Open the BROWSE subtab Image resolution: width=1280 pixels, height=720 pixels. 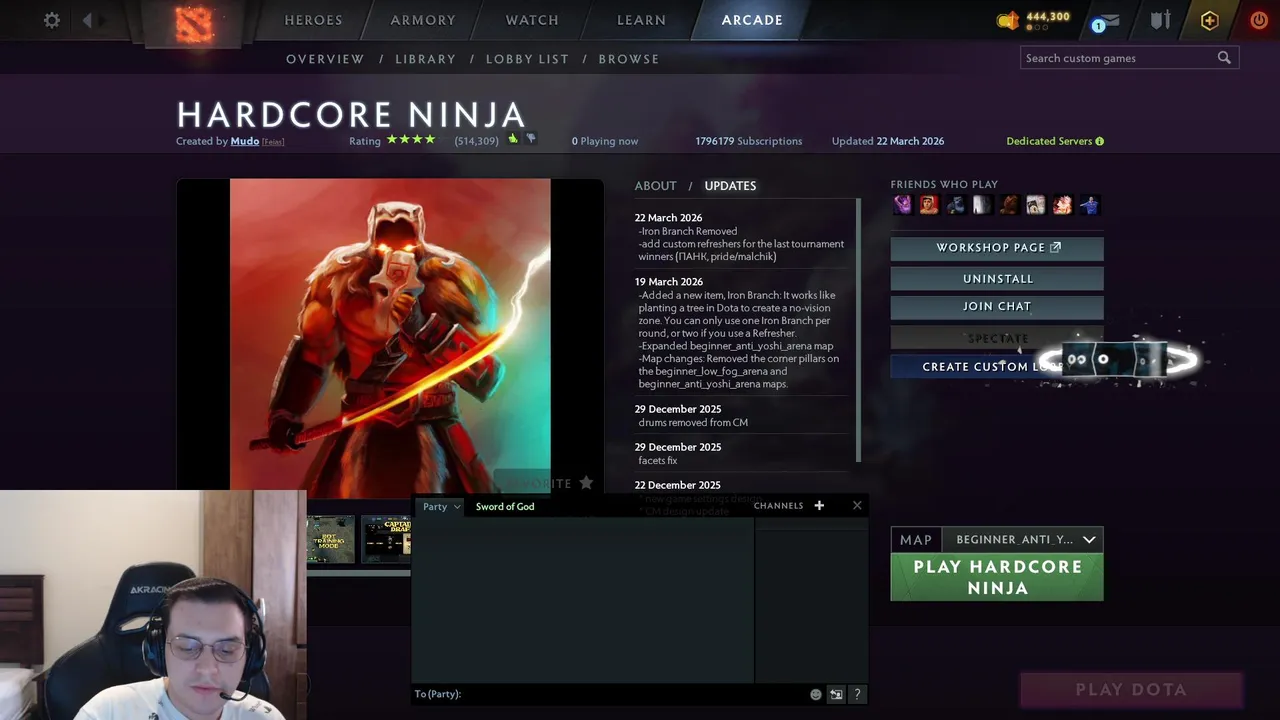pyautogui.click(x=629, y=59)
